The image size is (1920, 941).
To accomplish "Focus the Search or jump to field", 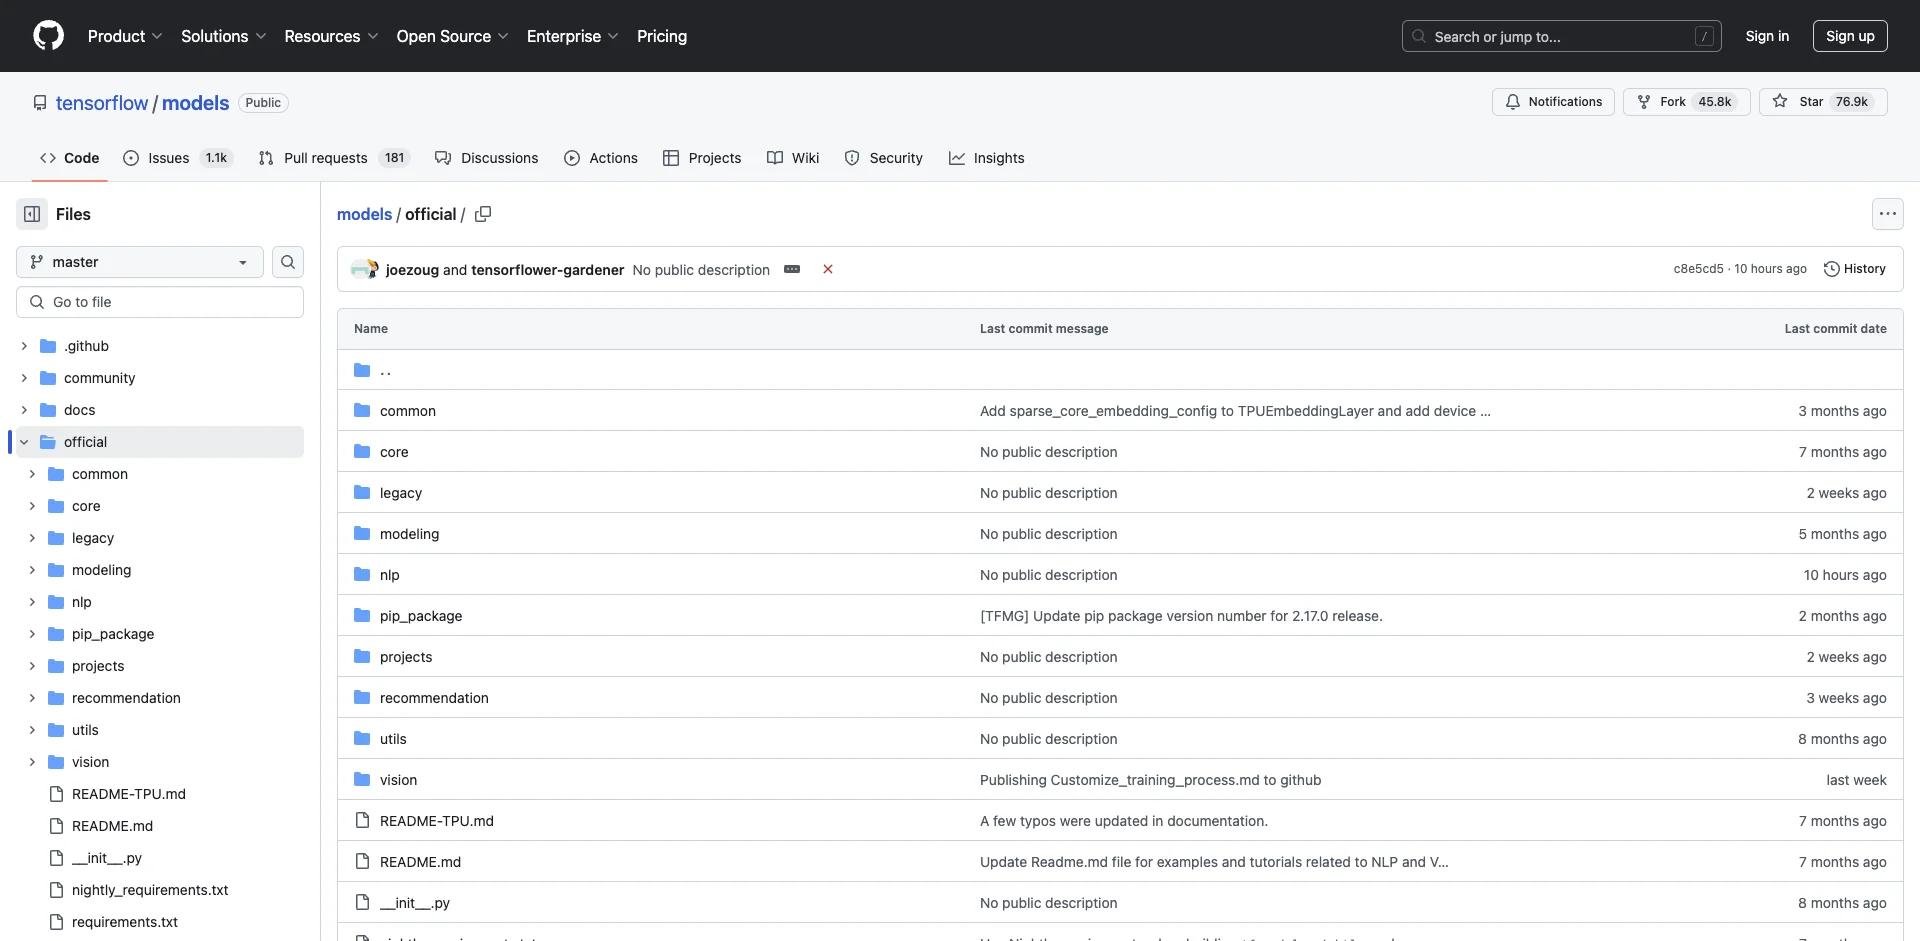I will click(x=1562, y=36).
